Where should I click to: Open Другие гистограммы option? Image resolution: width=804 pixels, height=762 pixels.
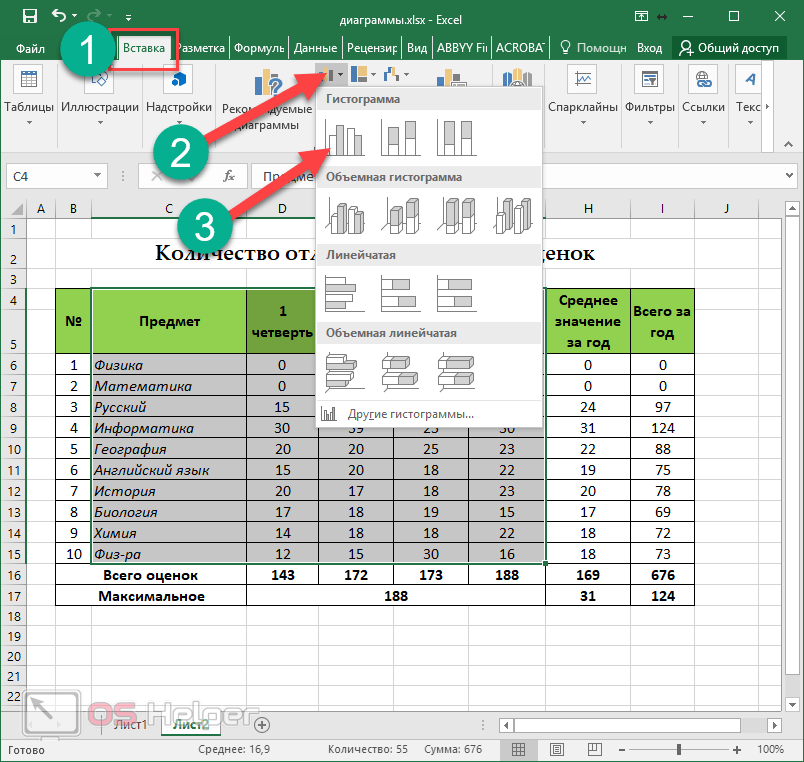pyautogui.click(x=410, y=414)
